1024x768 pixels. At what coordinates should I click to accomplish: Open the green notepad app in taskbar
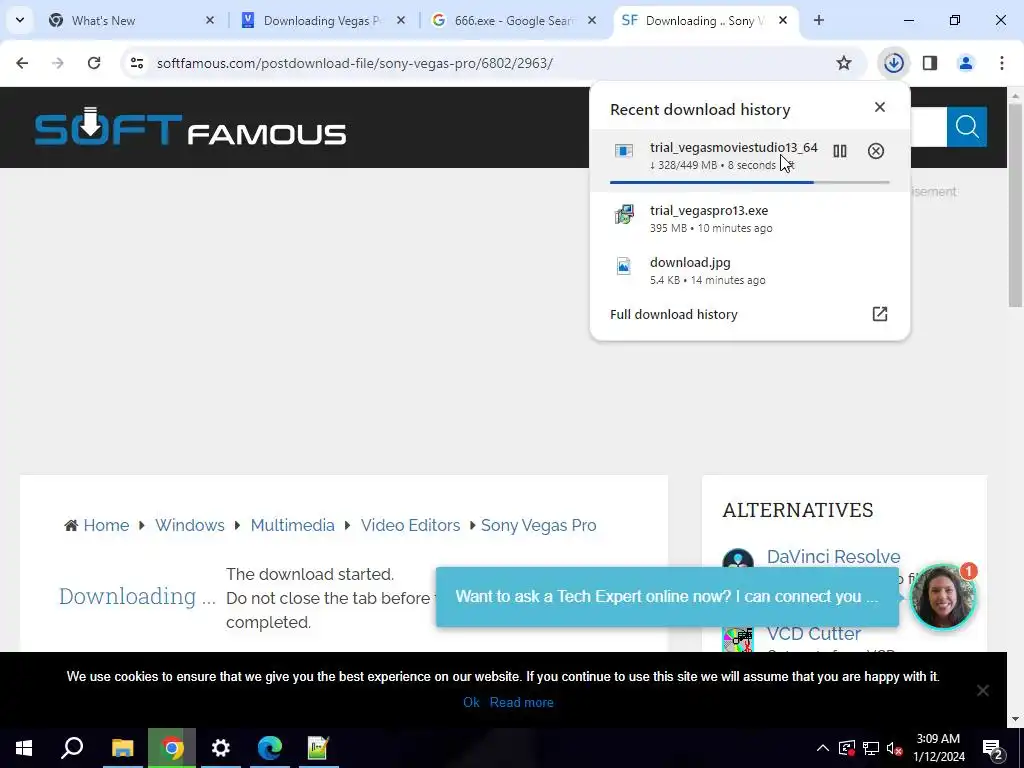coord(318,748)
